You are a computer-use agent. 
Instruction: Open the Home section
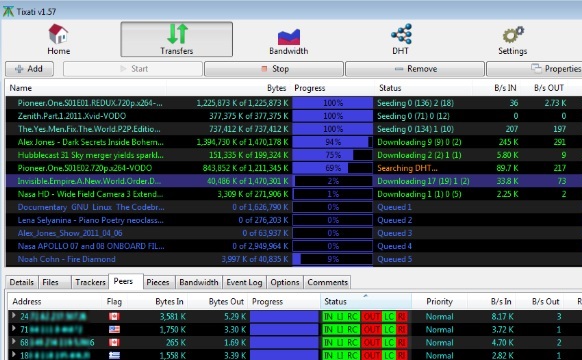58,39
